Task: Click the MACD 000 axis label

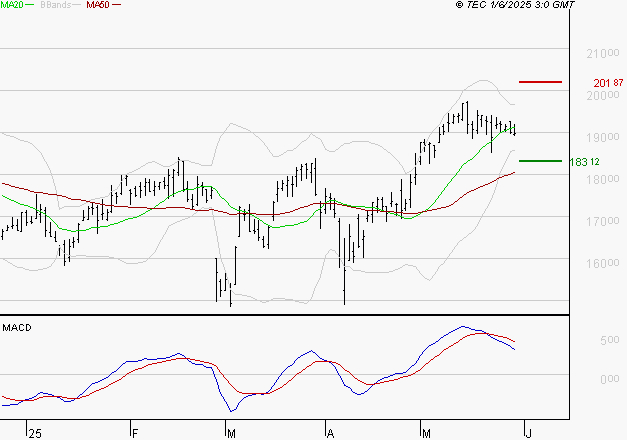Action: click(x=609, y=378)
